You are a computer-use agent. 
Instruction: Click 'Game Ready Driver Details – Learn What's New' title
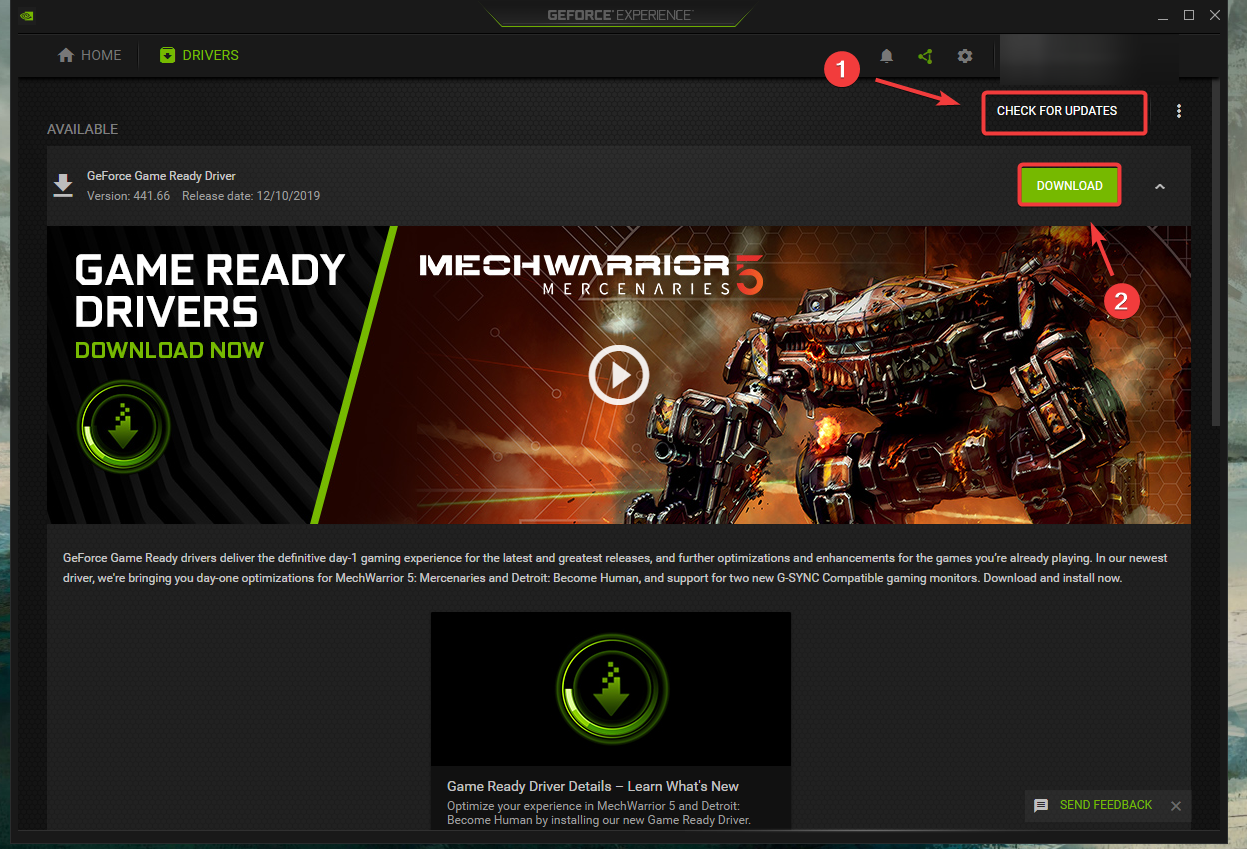[x=593, y=786]
